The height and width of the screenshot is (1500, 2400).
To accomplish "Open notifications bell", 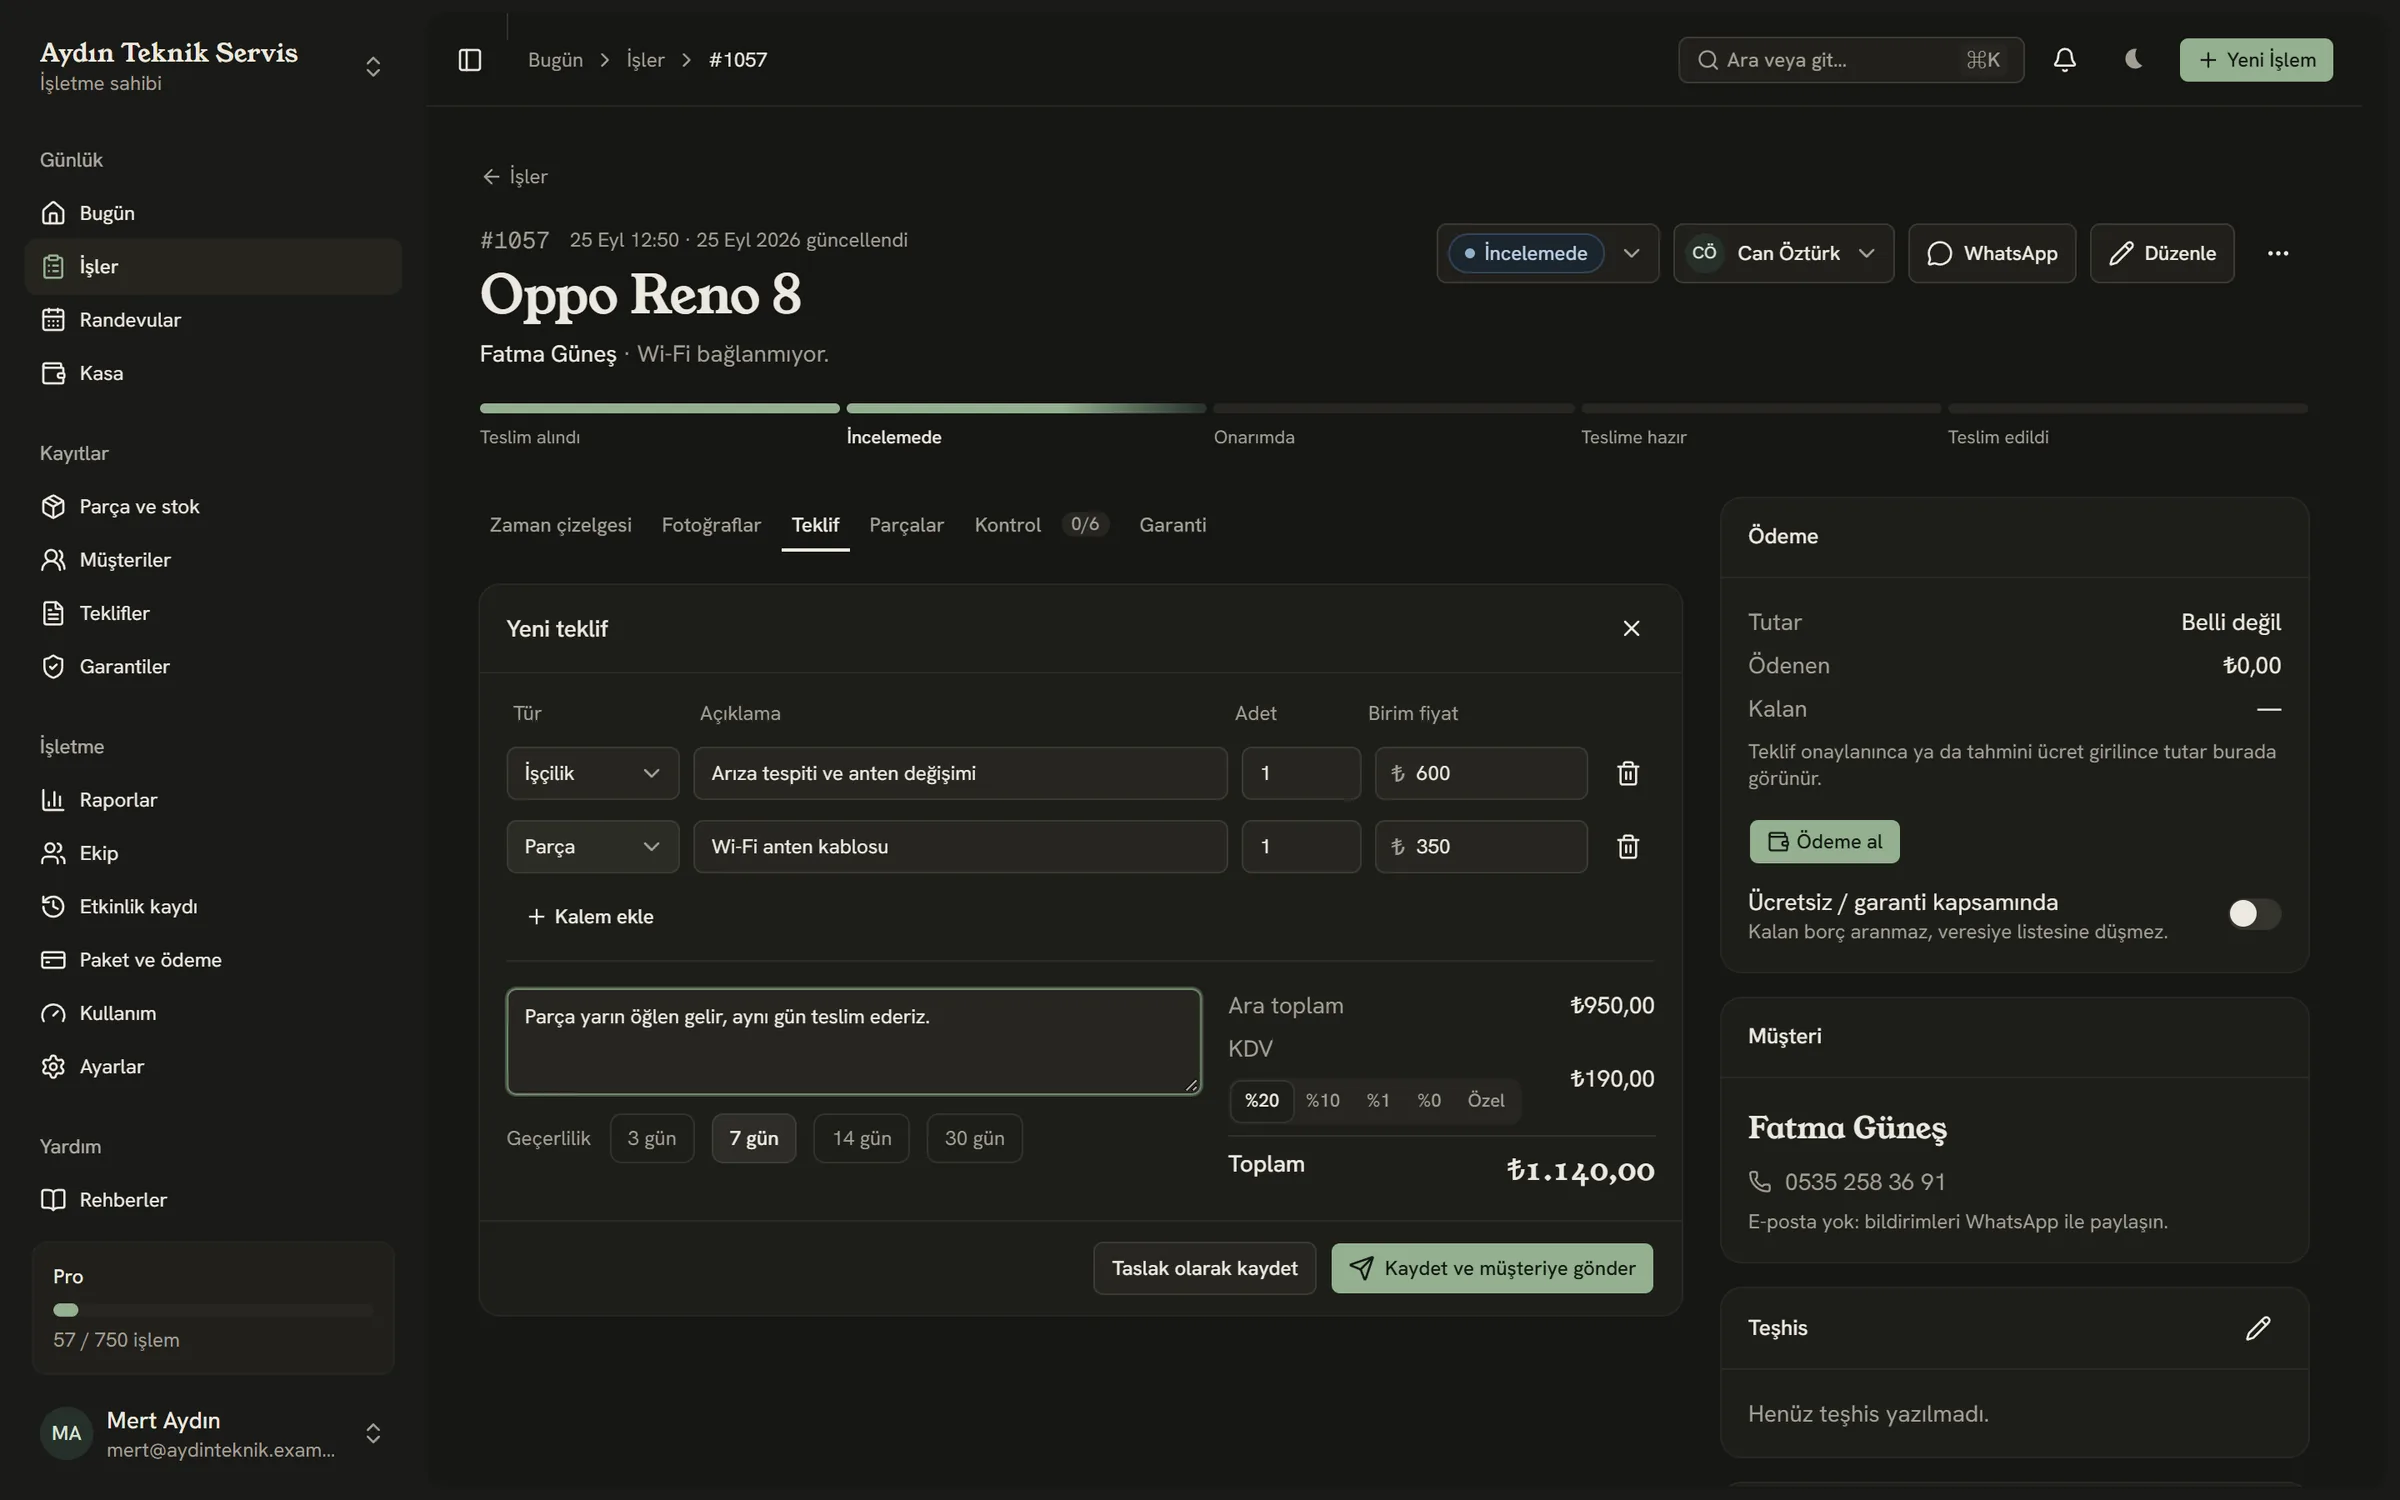I will (x=2064, y=60).
